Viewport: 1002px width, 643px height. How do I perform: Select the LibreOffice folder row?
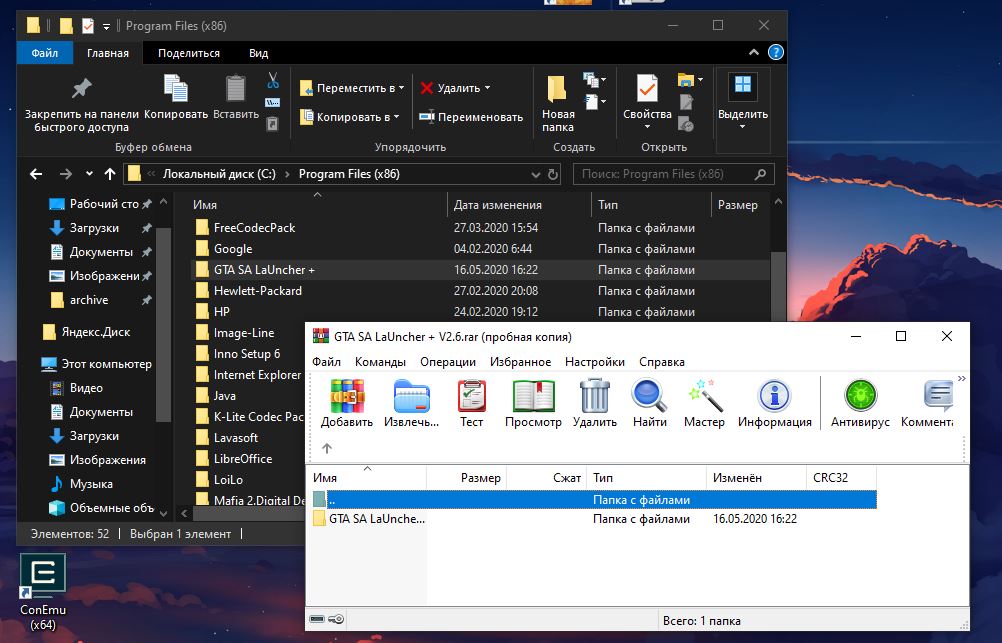(x=249, y=459)
